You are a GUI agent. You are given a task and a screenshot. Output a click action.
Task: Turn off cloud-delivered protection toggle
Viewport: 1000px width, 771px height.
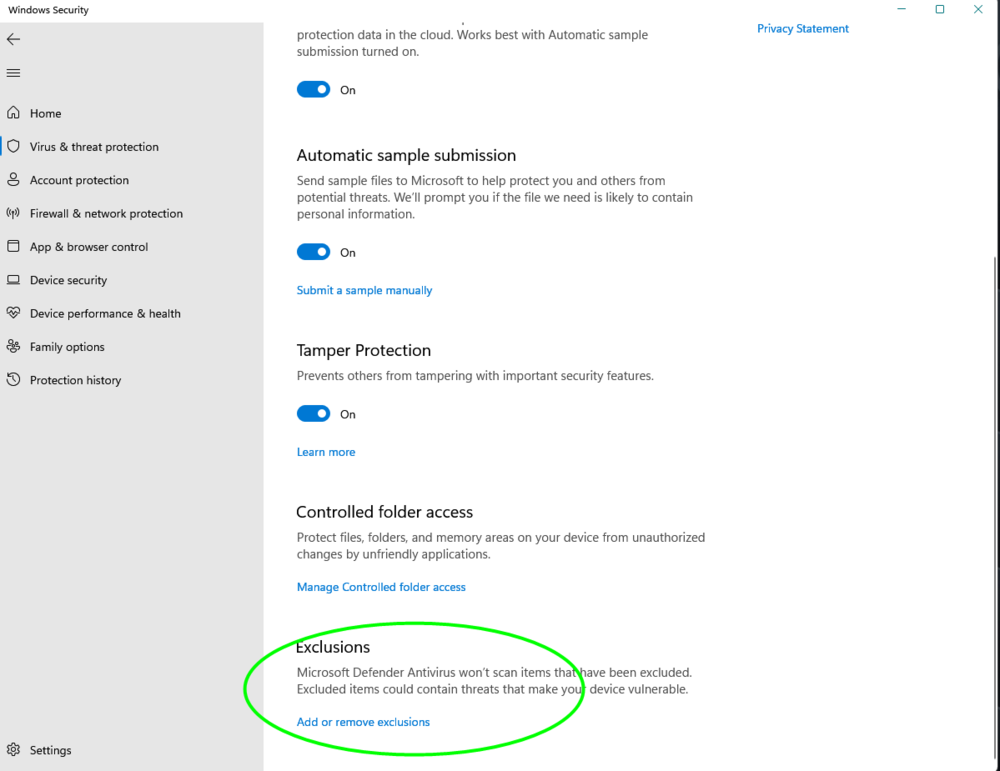click(313, 89)
